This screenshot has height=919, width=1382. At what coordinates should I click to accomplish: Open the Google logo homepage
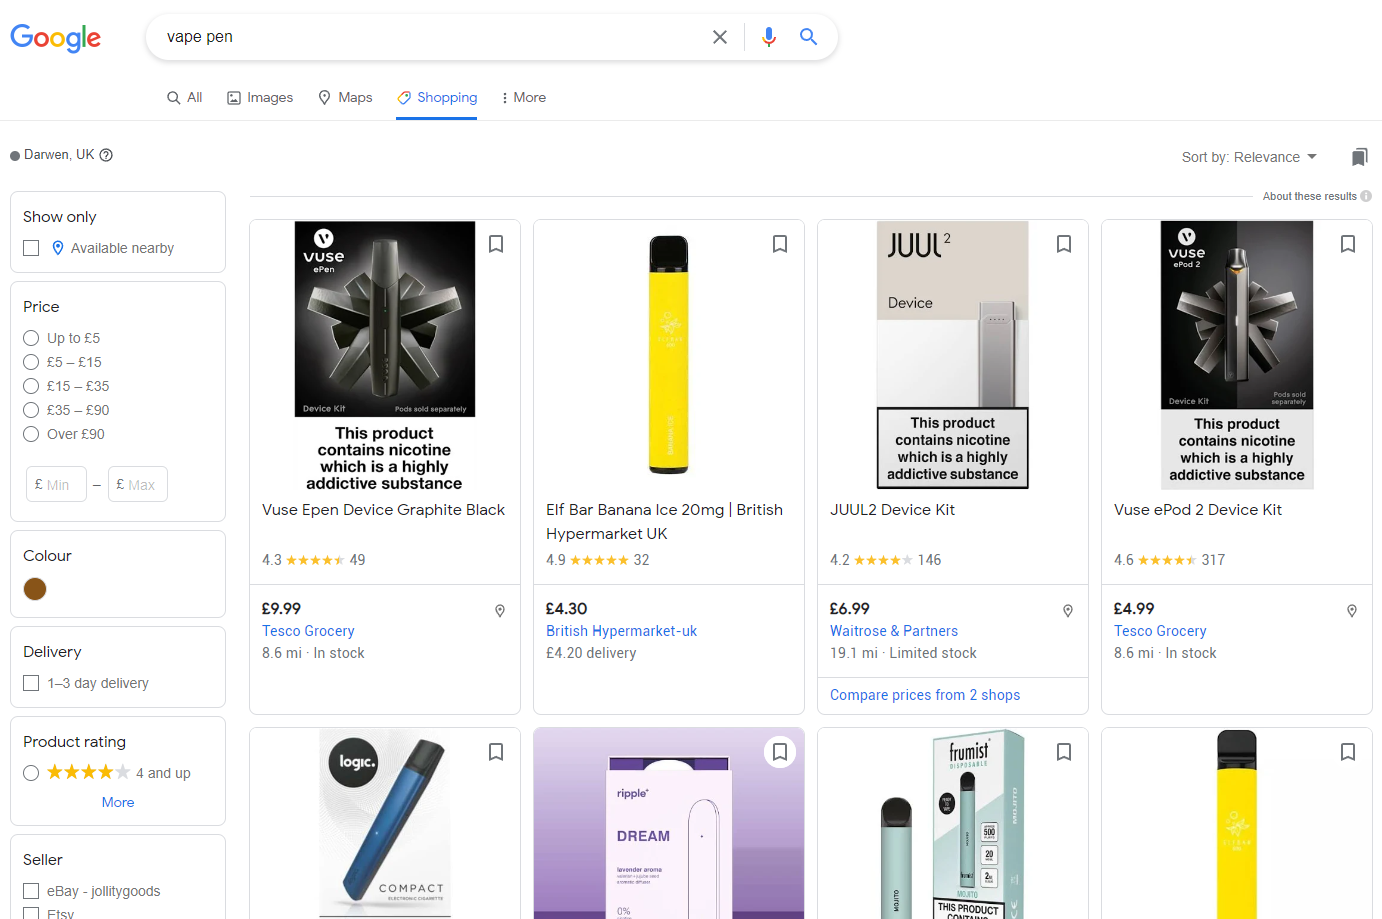(55, 38)
